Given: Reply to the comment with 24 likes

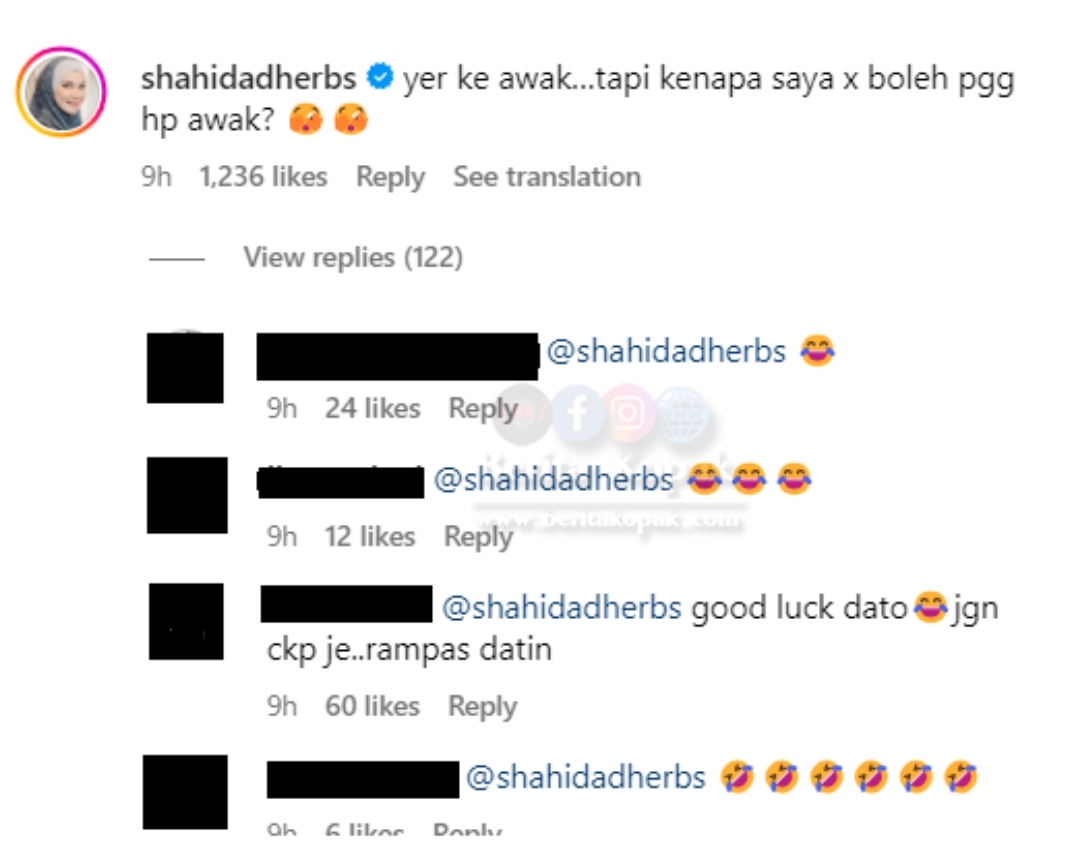Looking at the screenshot, I should 483,409.
